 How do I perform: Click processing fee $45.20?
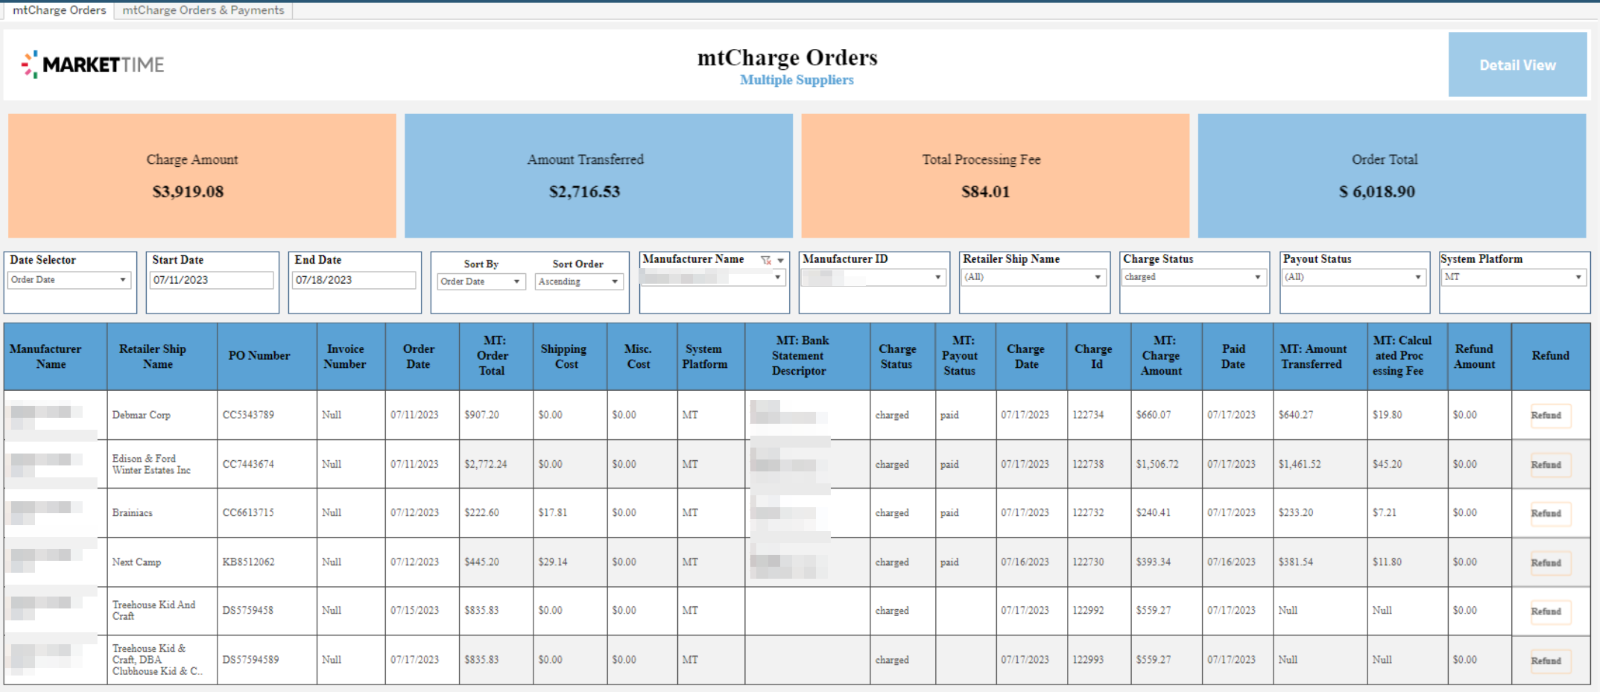click(x=1387, y=464)
